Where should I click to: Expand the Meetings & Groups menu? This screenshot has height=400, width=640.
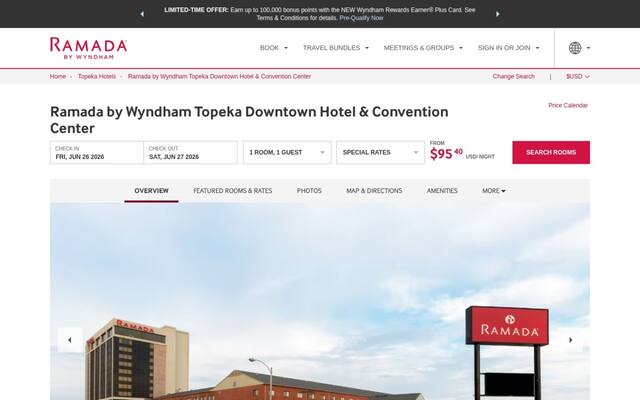click(423, 48)
